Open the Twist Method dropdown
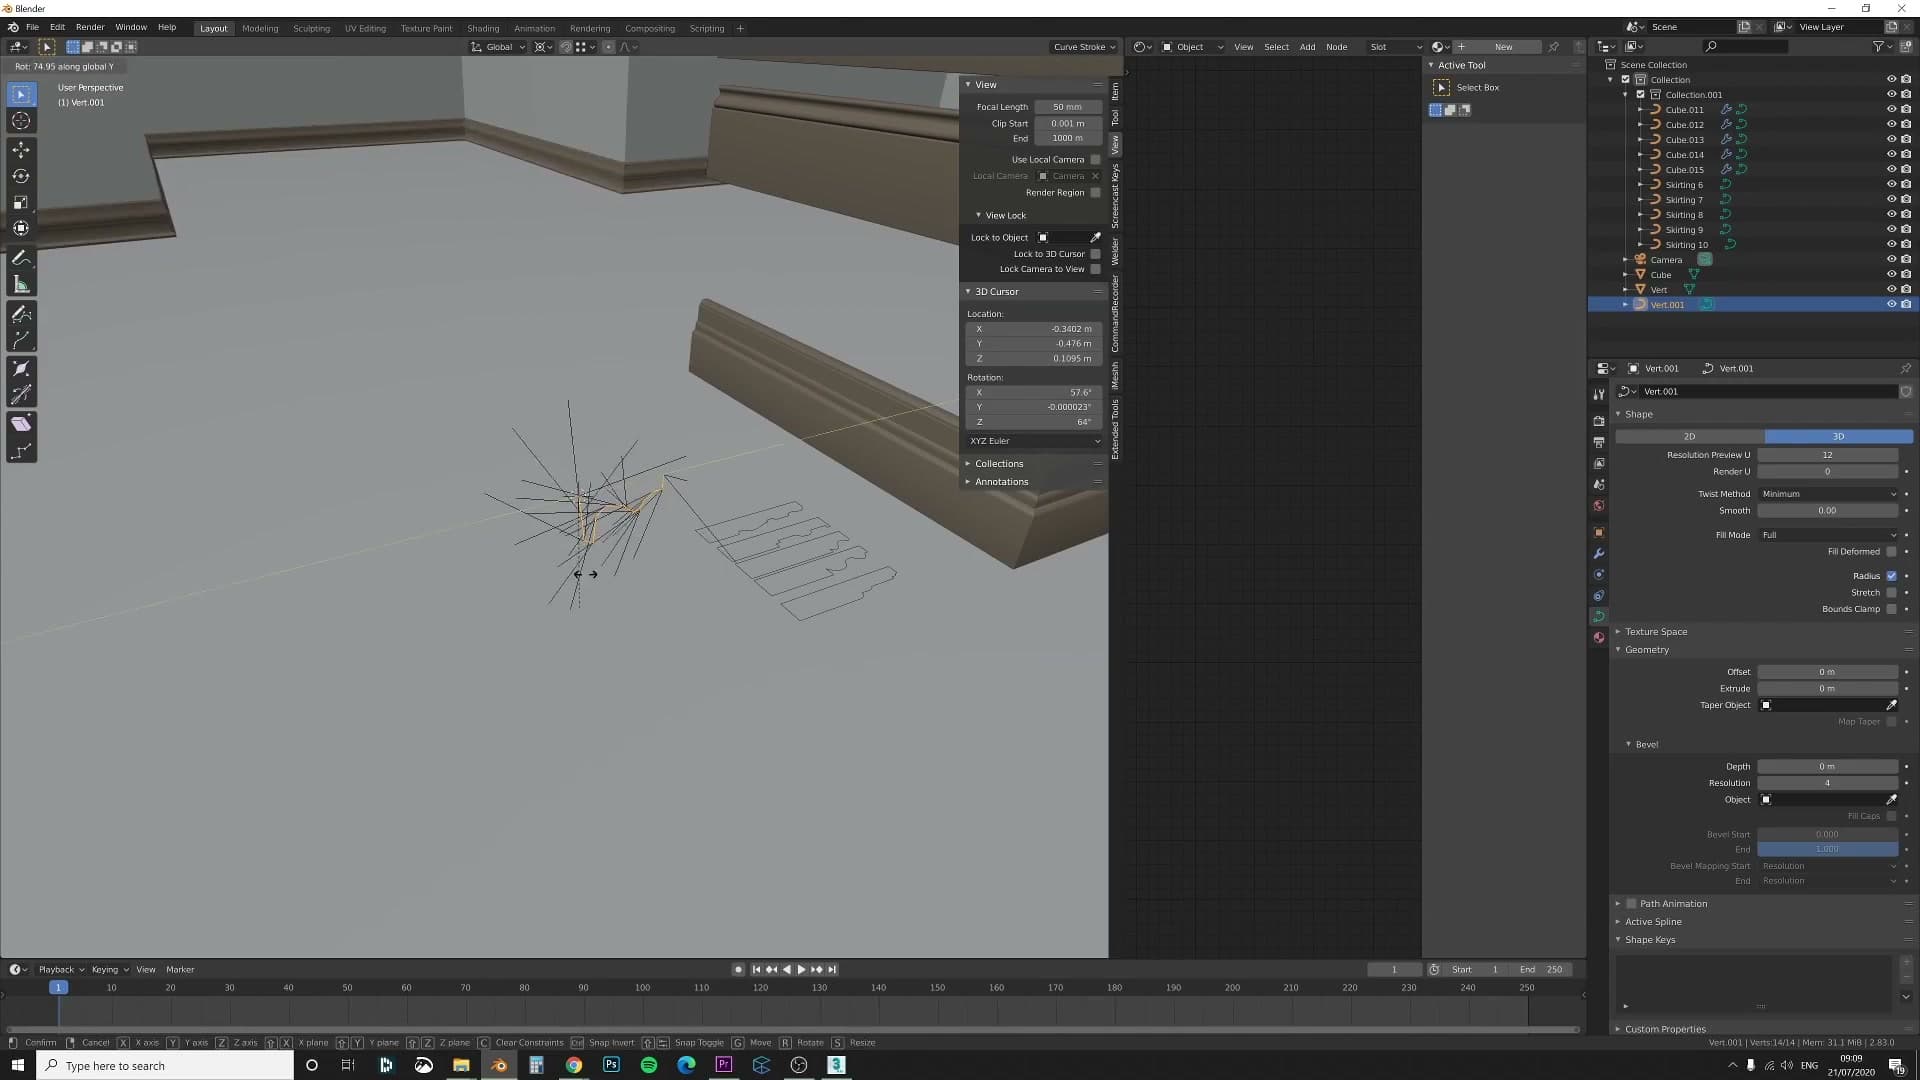This screenshot has width=1920, height=1080. click(x=1828, y=494)
